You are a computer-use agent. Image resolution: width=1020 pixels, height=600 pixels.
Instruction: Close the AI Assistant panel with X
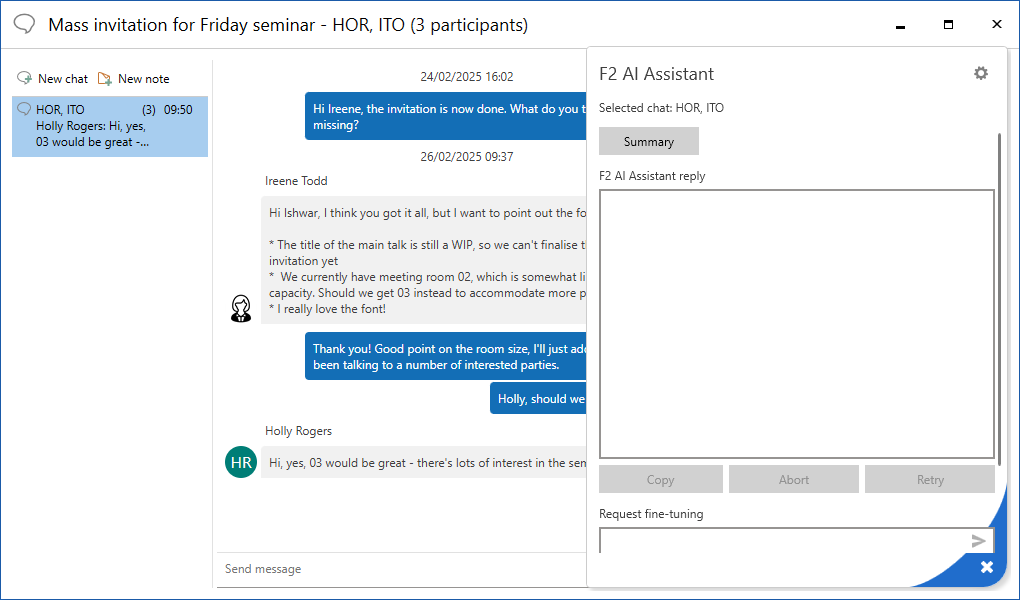[986, 567]
